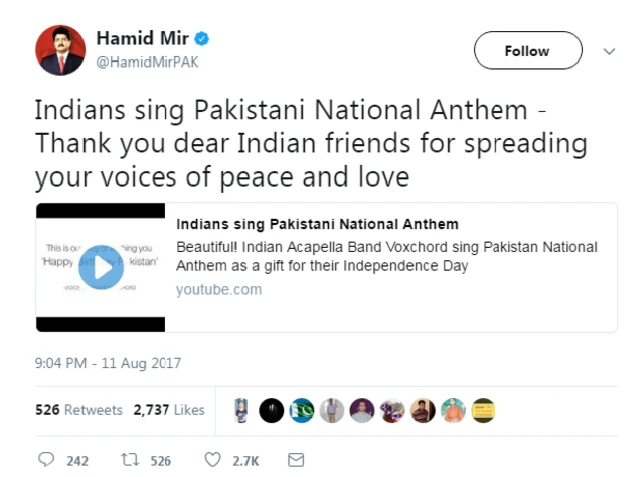View the 2,737 Likes list
Viewport: 640px width, 477px height.
169,410
